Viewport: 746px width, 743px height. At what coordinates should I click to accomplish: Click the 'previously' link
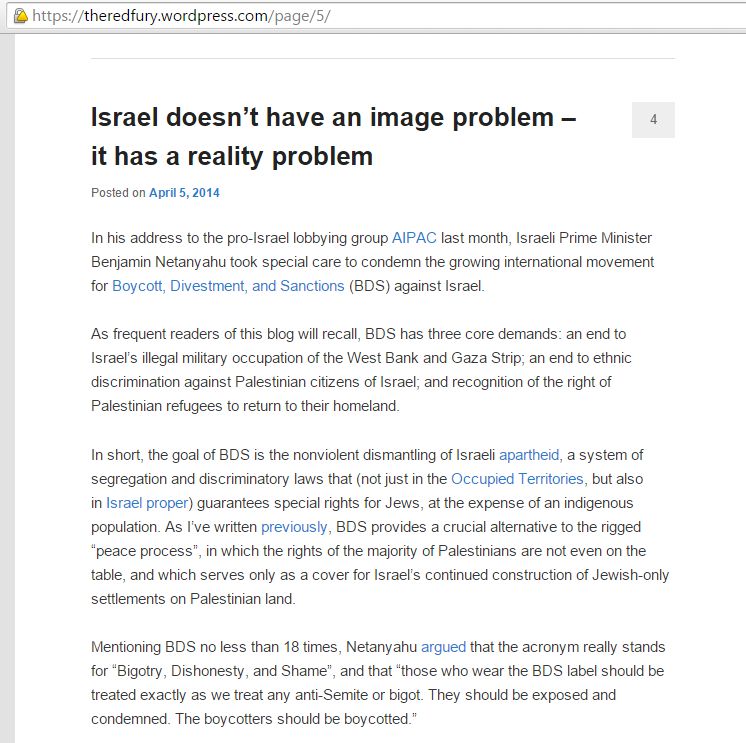(x=294, y=526)
